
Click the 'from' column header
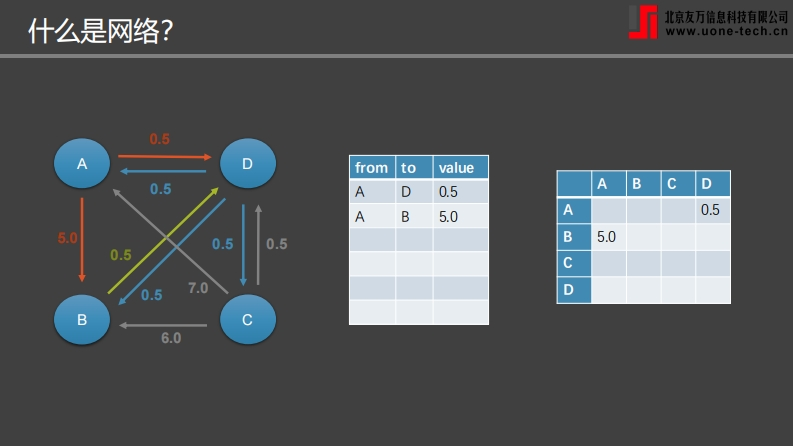click(x=372, y=167)
